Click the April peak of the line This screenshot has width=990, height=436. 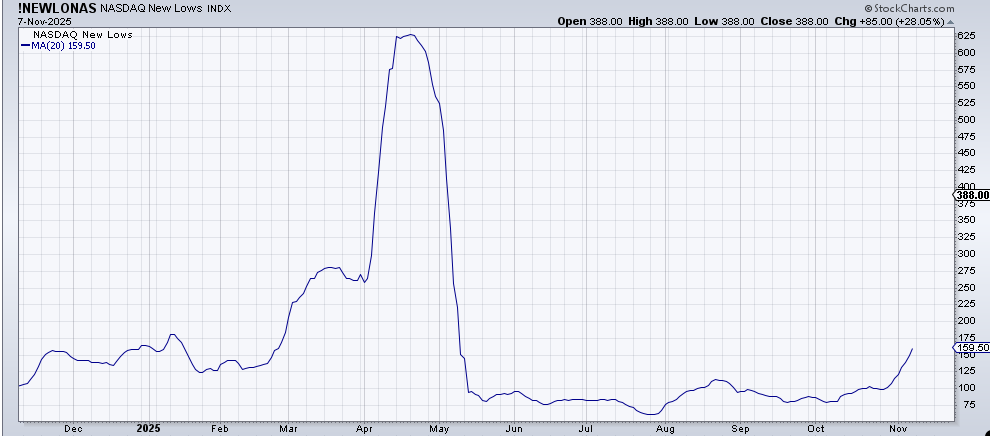click(x=411, y=35)
